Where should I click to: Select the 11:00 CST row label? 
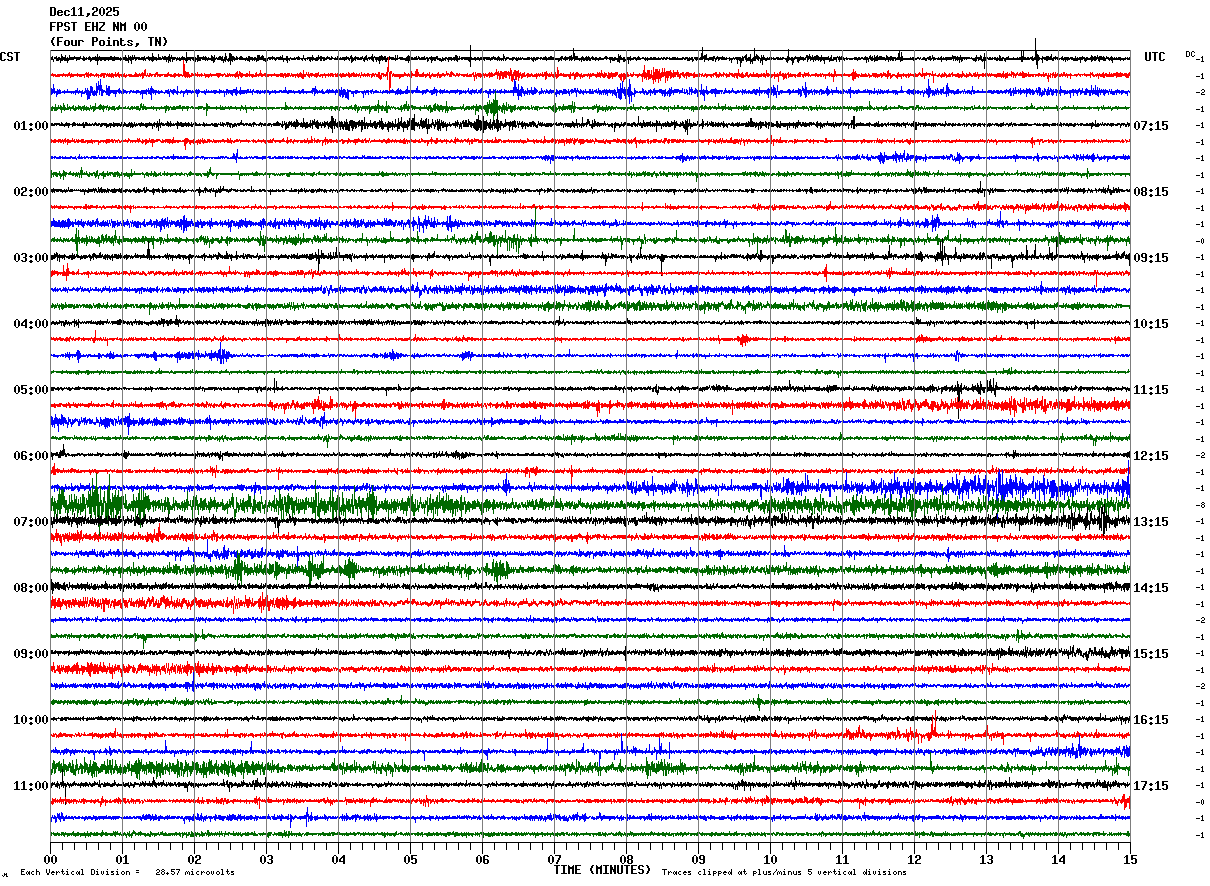31,786
